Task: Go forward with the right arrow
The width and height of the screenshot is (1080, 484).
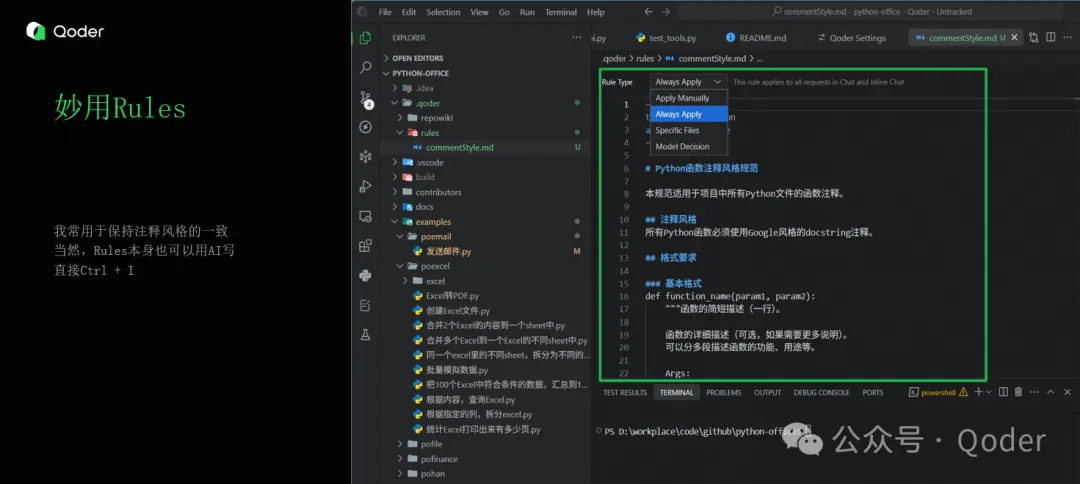Action: tap(665, 12)
